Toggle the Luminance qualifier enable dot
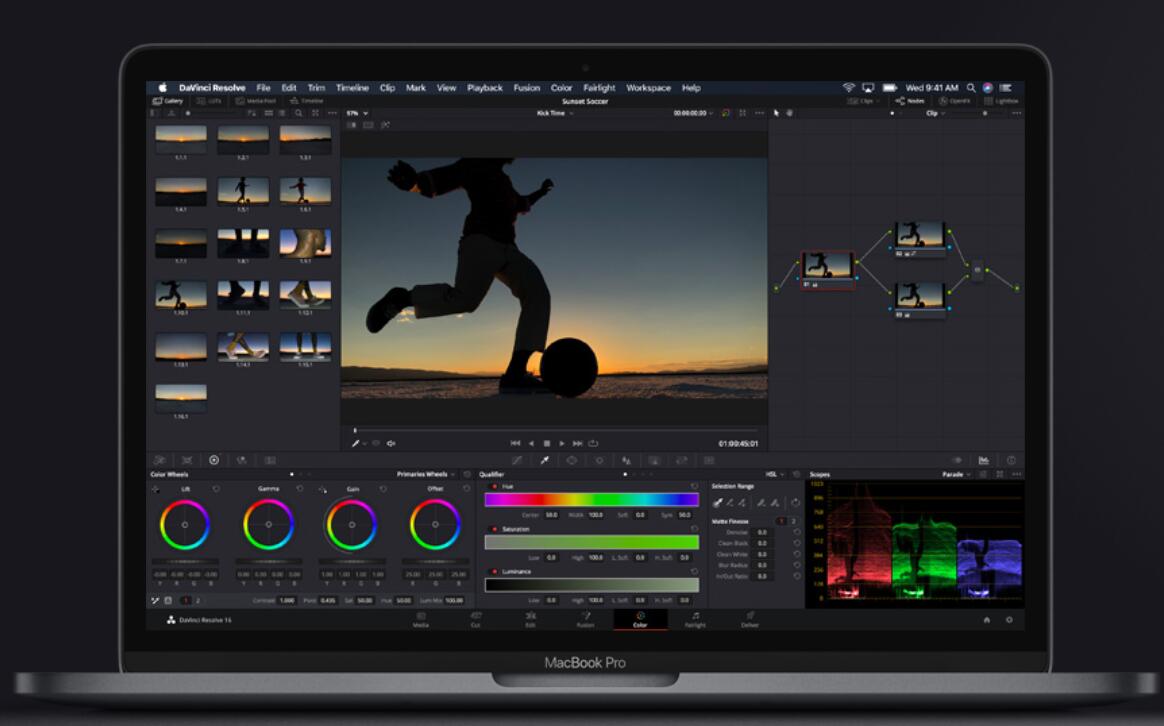 494,572
